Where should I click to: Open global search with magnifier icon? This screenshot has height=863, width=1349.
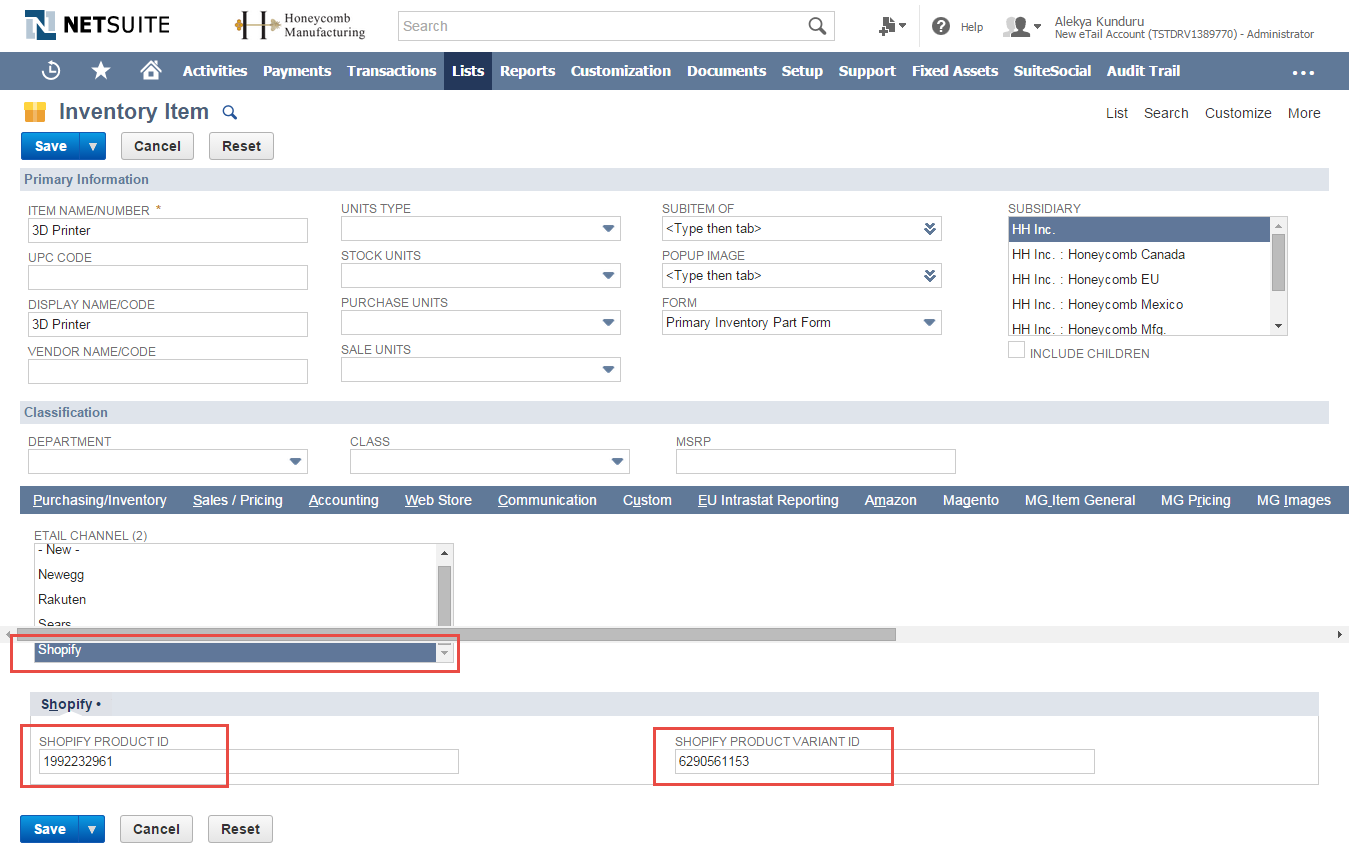pyautogui.click(x=818, y=25)
